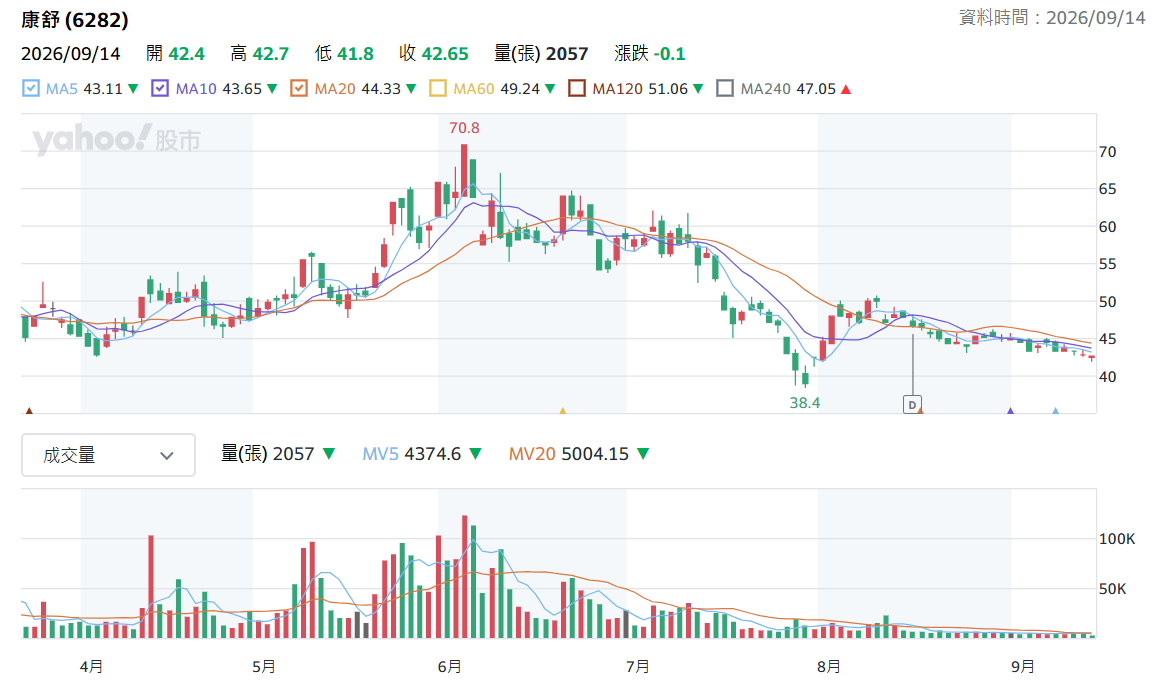Click the down arrow beside MA120 51.06
The image size is (1156, 686).
point(698,89)
